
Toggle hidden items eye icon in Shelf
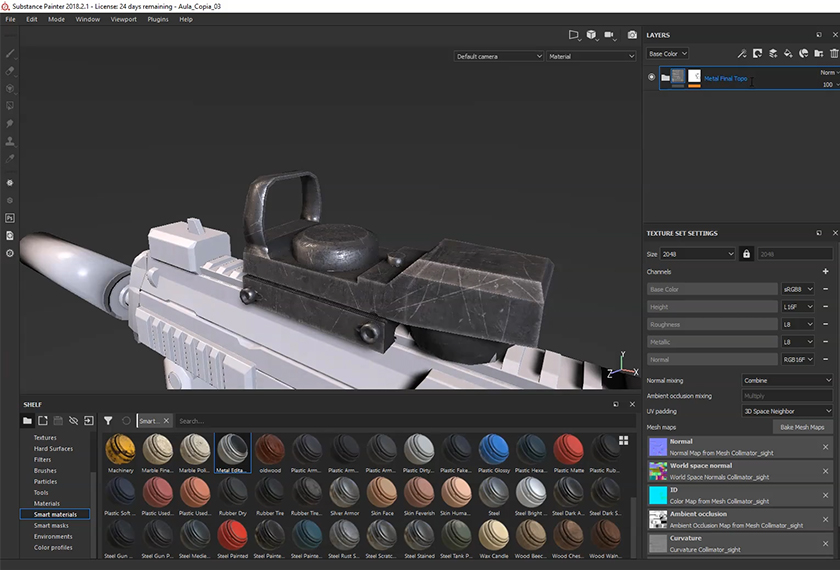coord(73,421)
